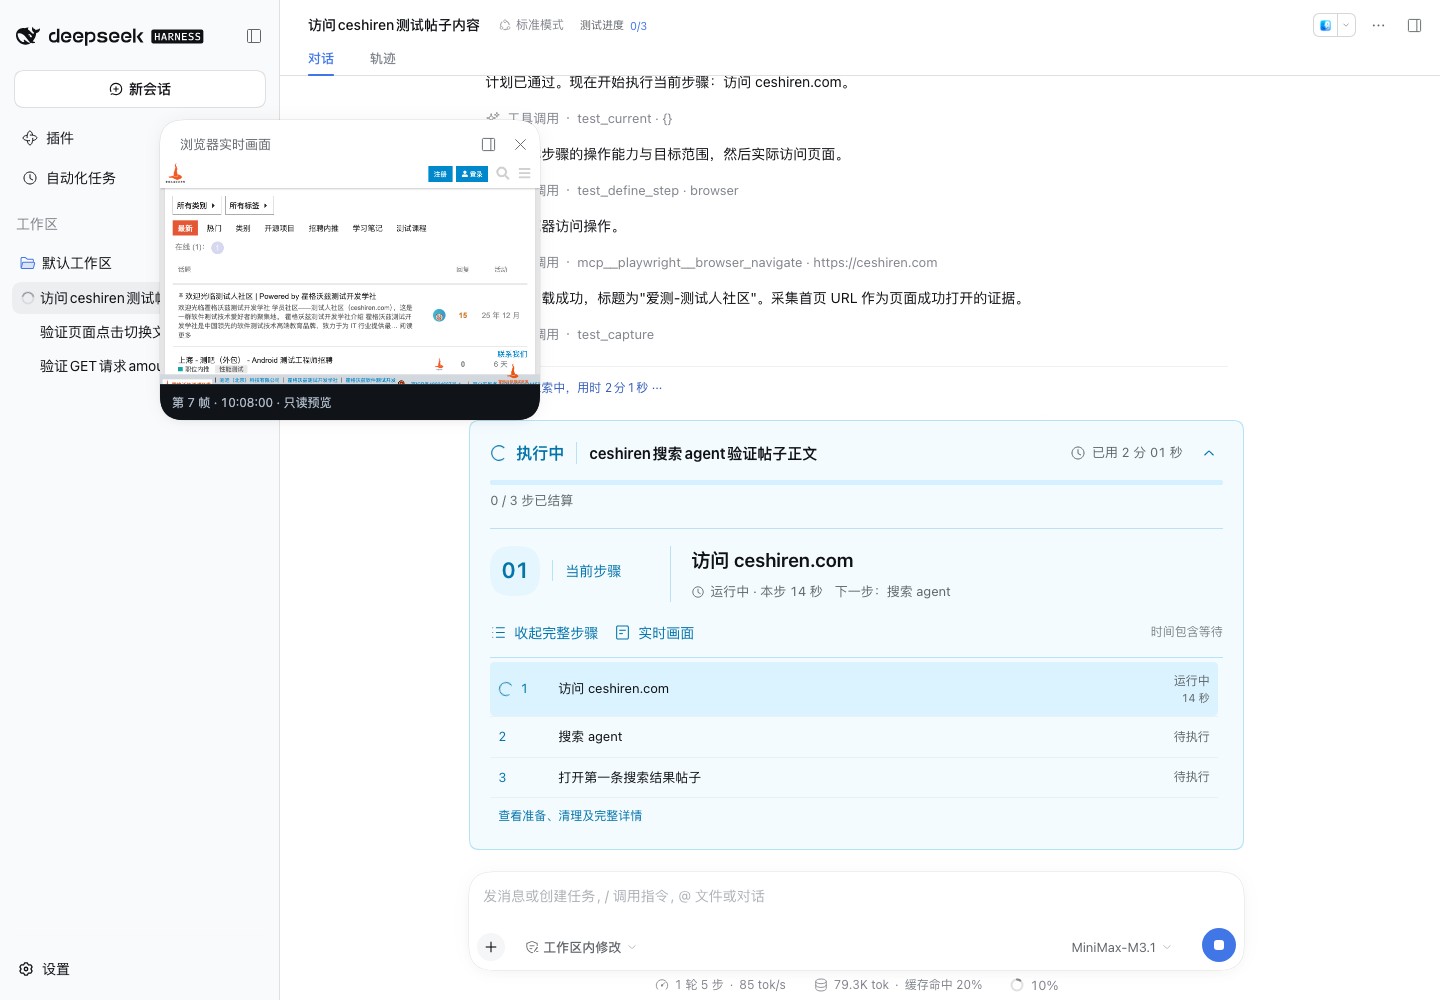Click the 测试进度 0/3 indicator
The height and width of the screenshot is (1000, 1440).
tap(613, 25)
